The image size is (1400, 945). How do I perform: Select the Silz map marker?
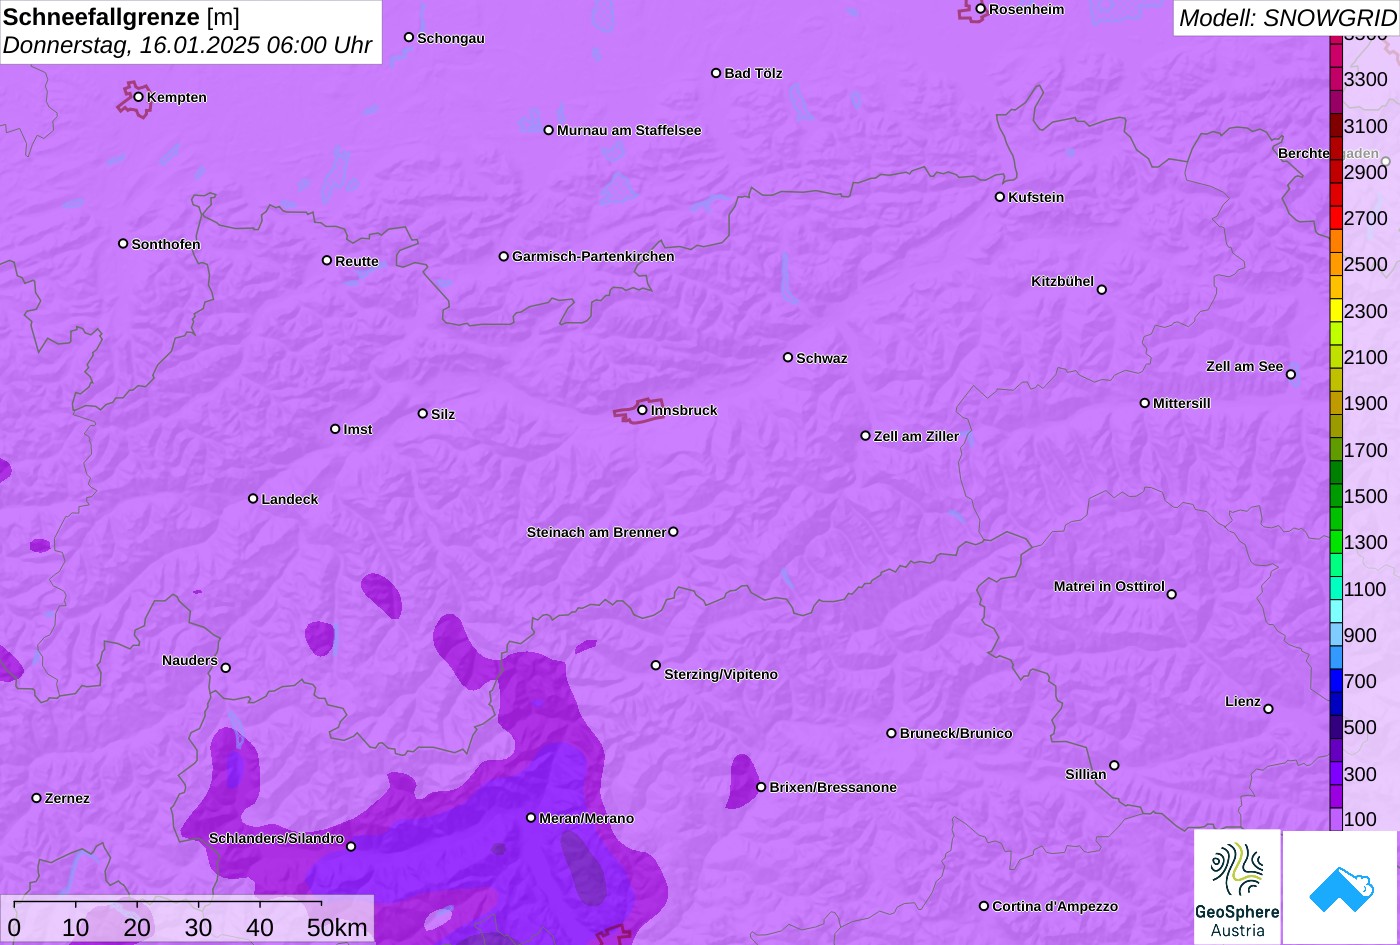tap(423, 413)
